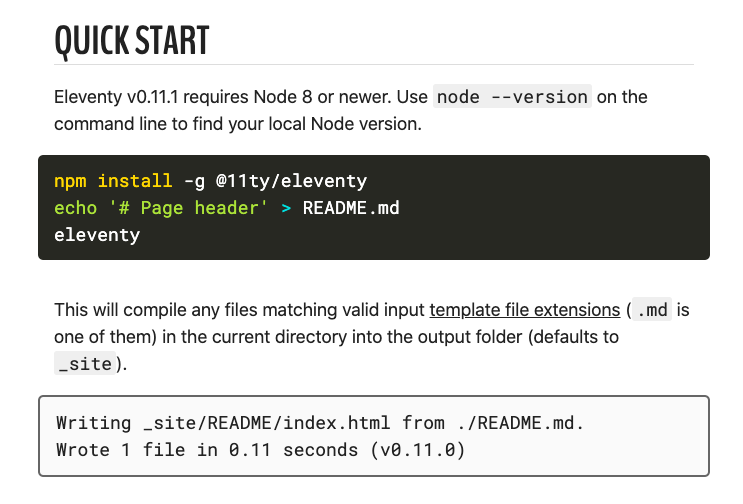Click the lone 'eleventy' command line
Image resolution: width=743 pixels, height=504 pixels.
(x=97, y=235)
